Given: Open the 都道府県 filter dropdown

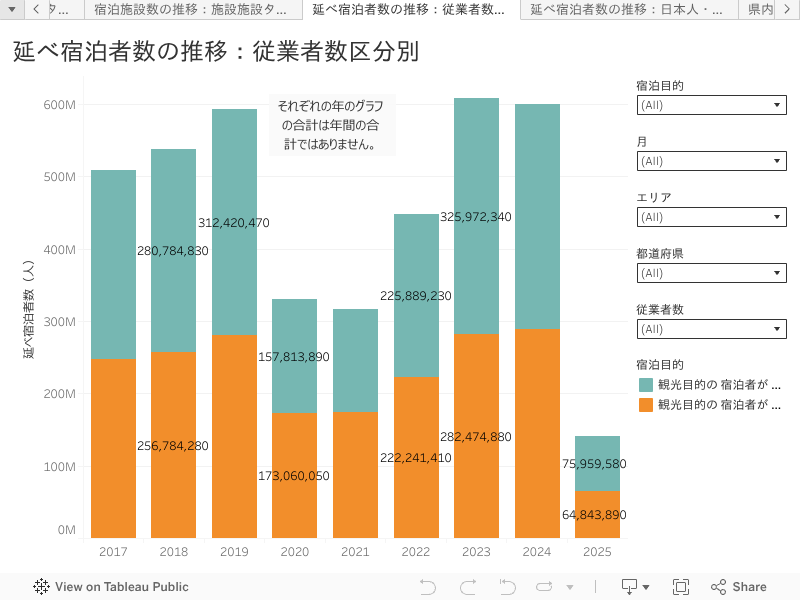Looking at the screenshot, I should tap(711, 273).
